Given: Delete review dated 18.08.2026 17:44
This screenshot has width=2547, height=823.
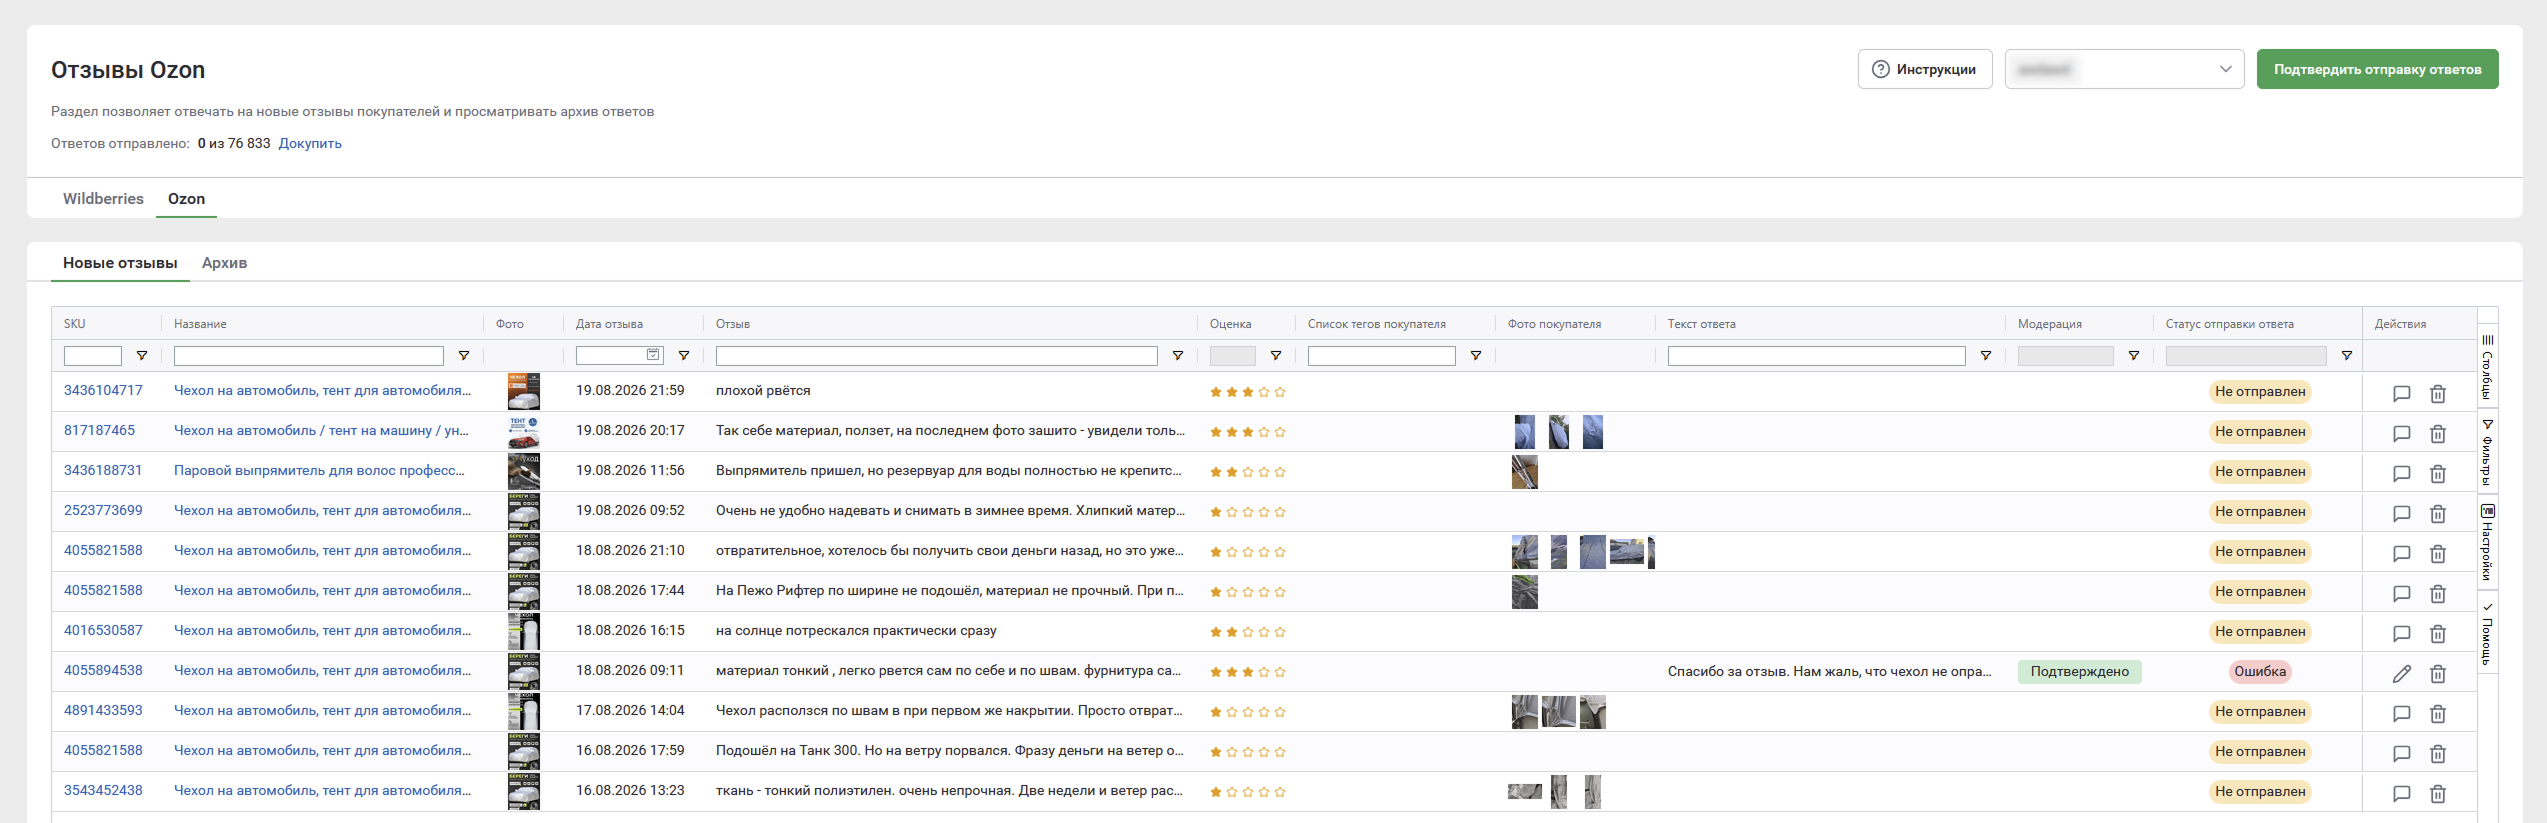Looking at the screenshot, I should click(x=2438, y=593).
